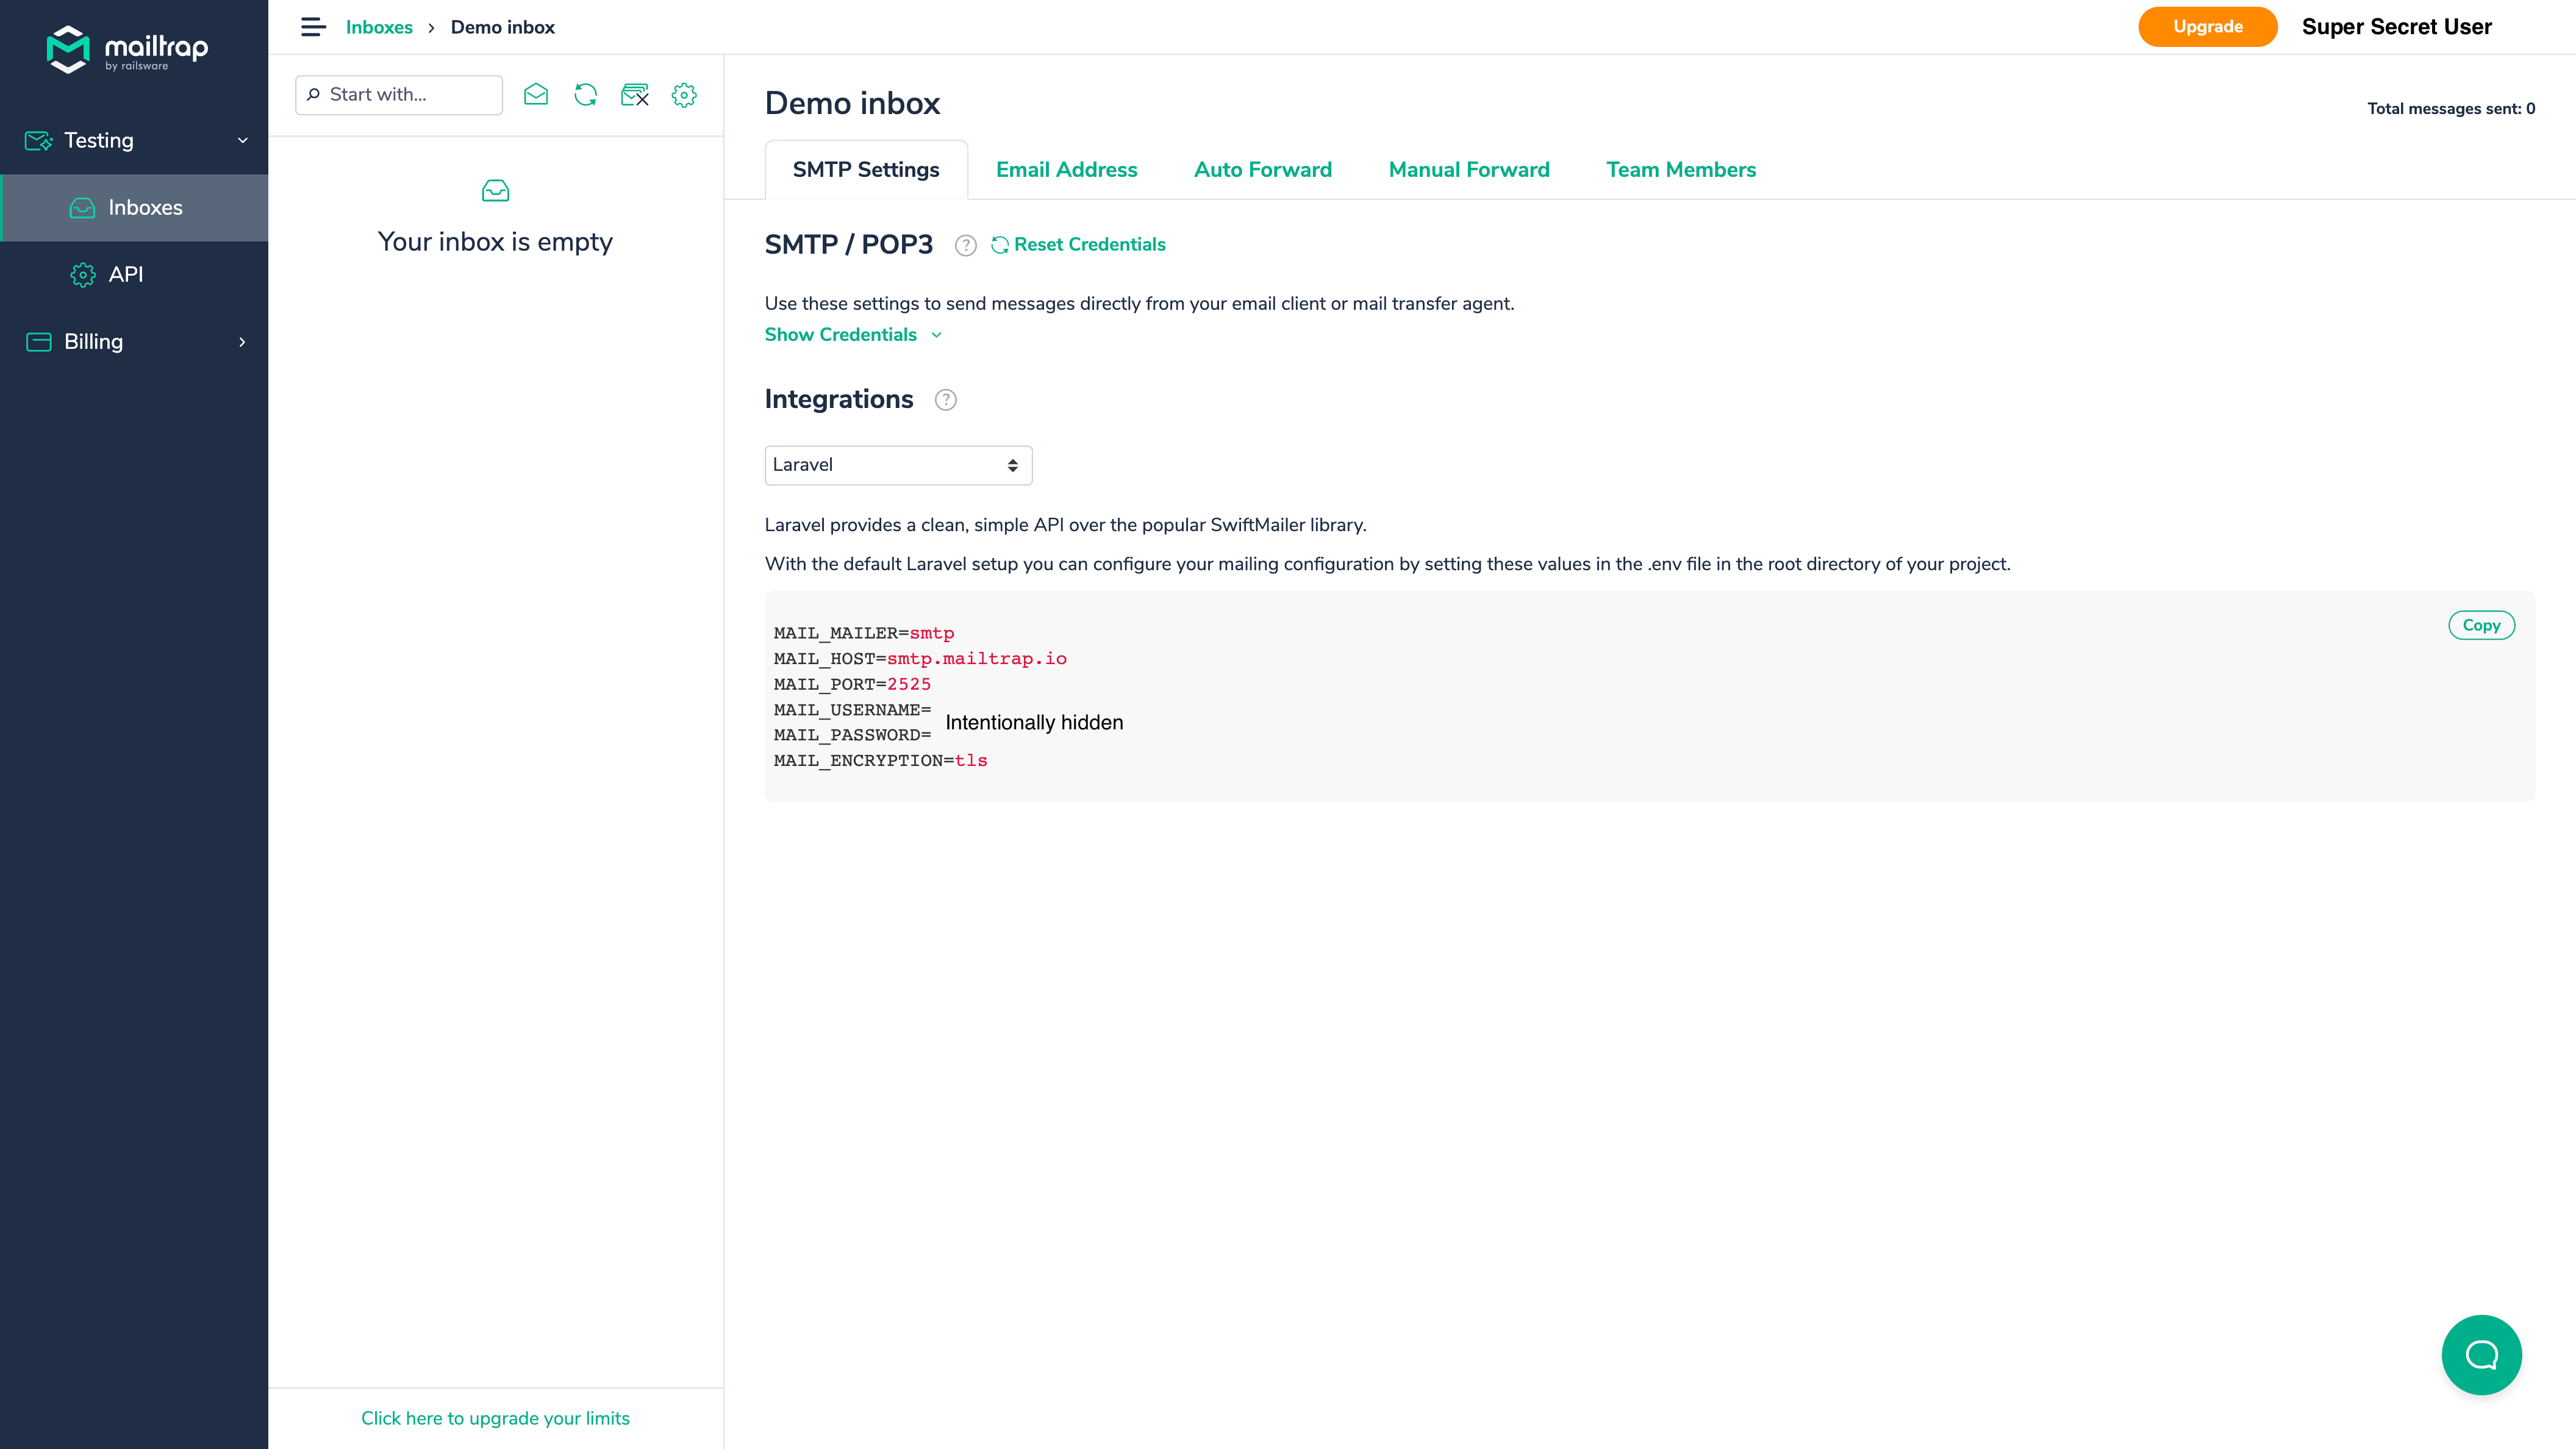Open the chat support bubble
Image resolution: width=2576 pixels, height=1449 pixels.
point(2481,1354)
